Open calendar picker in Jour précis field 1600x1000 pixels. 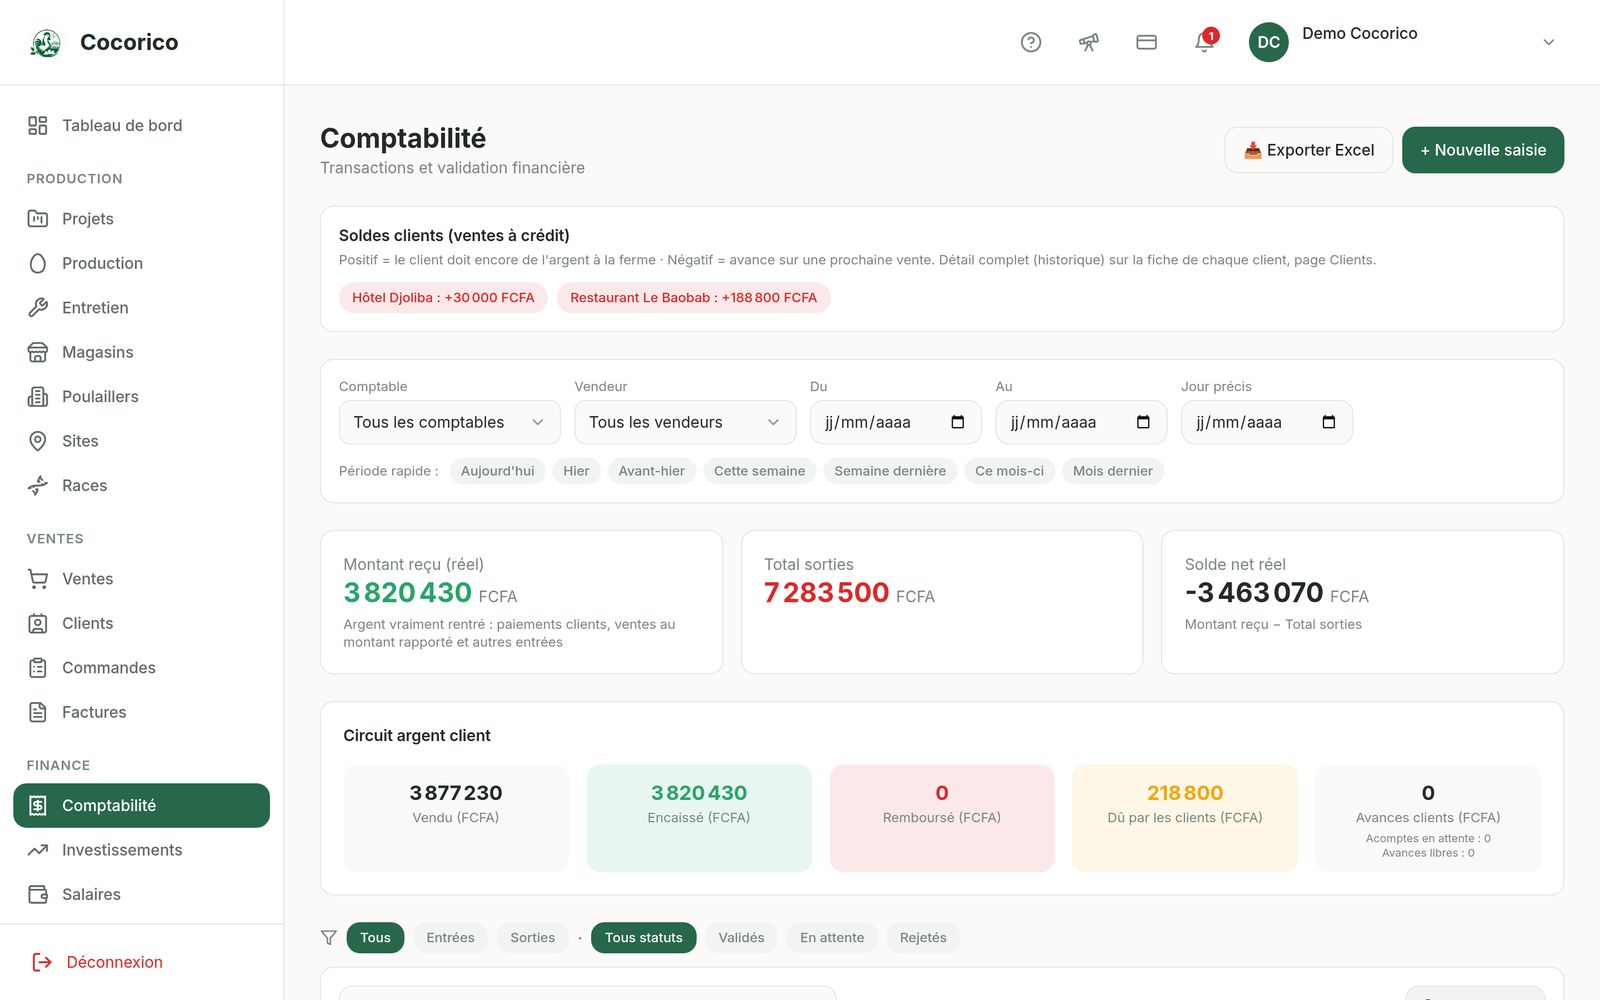(1328, 422)
